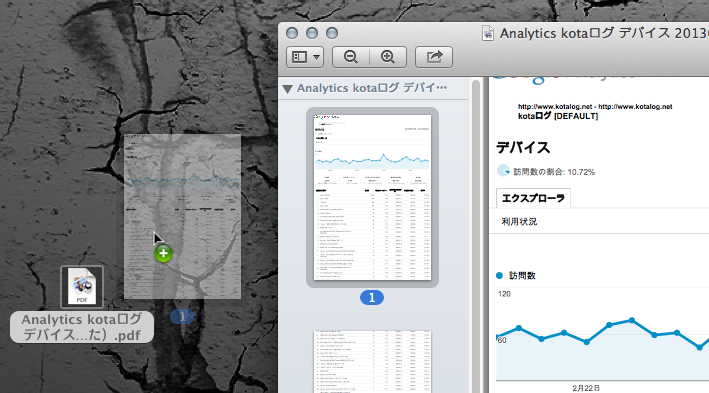Open the Share toolbar button
This screenshot has height=393, width=709.
(434, 57)
